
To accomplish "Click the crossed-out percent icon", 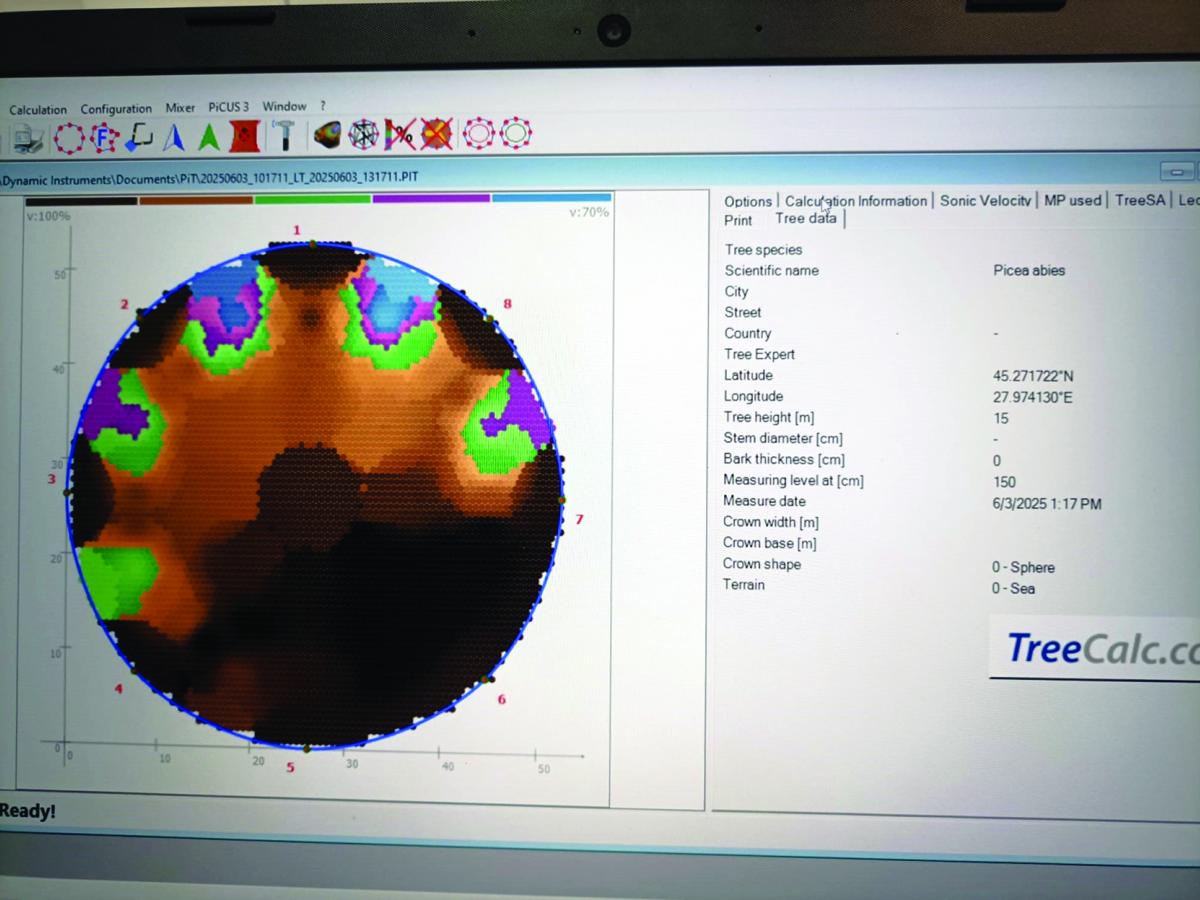I will 399,134.
